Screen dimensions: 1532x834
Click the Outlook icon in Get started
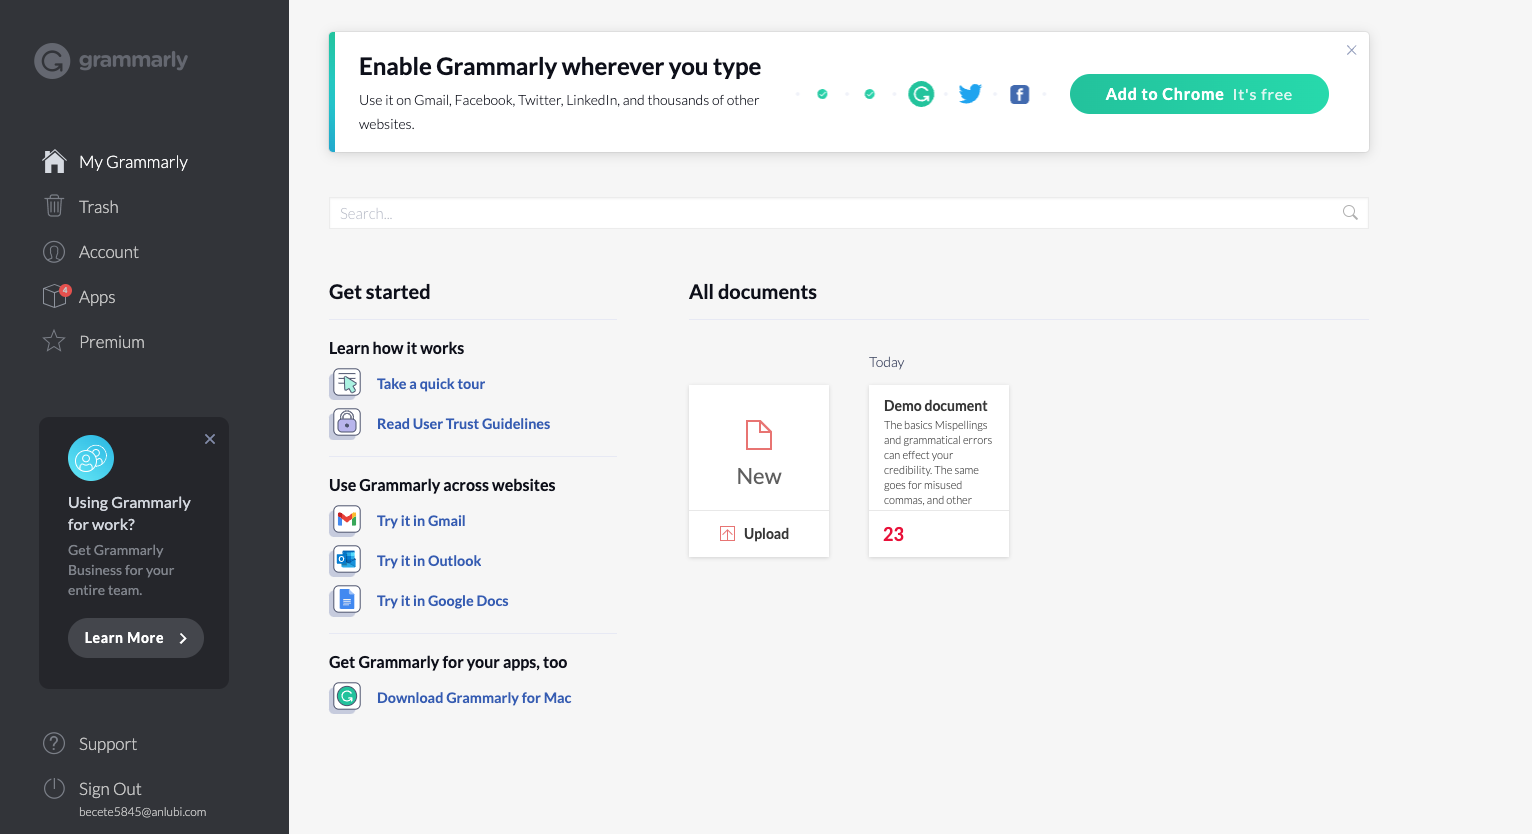345,560
